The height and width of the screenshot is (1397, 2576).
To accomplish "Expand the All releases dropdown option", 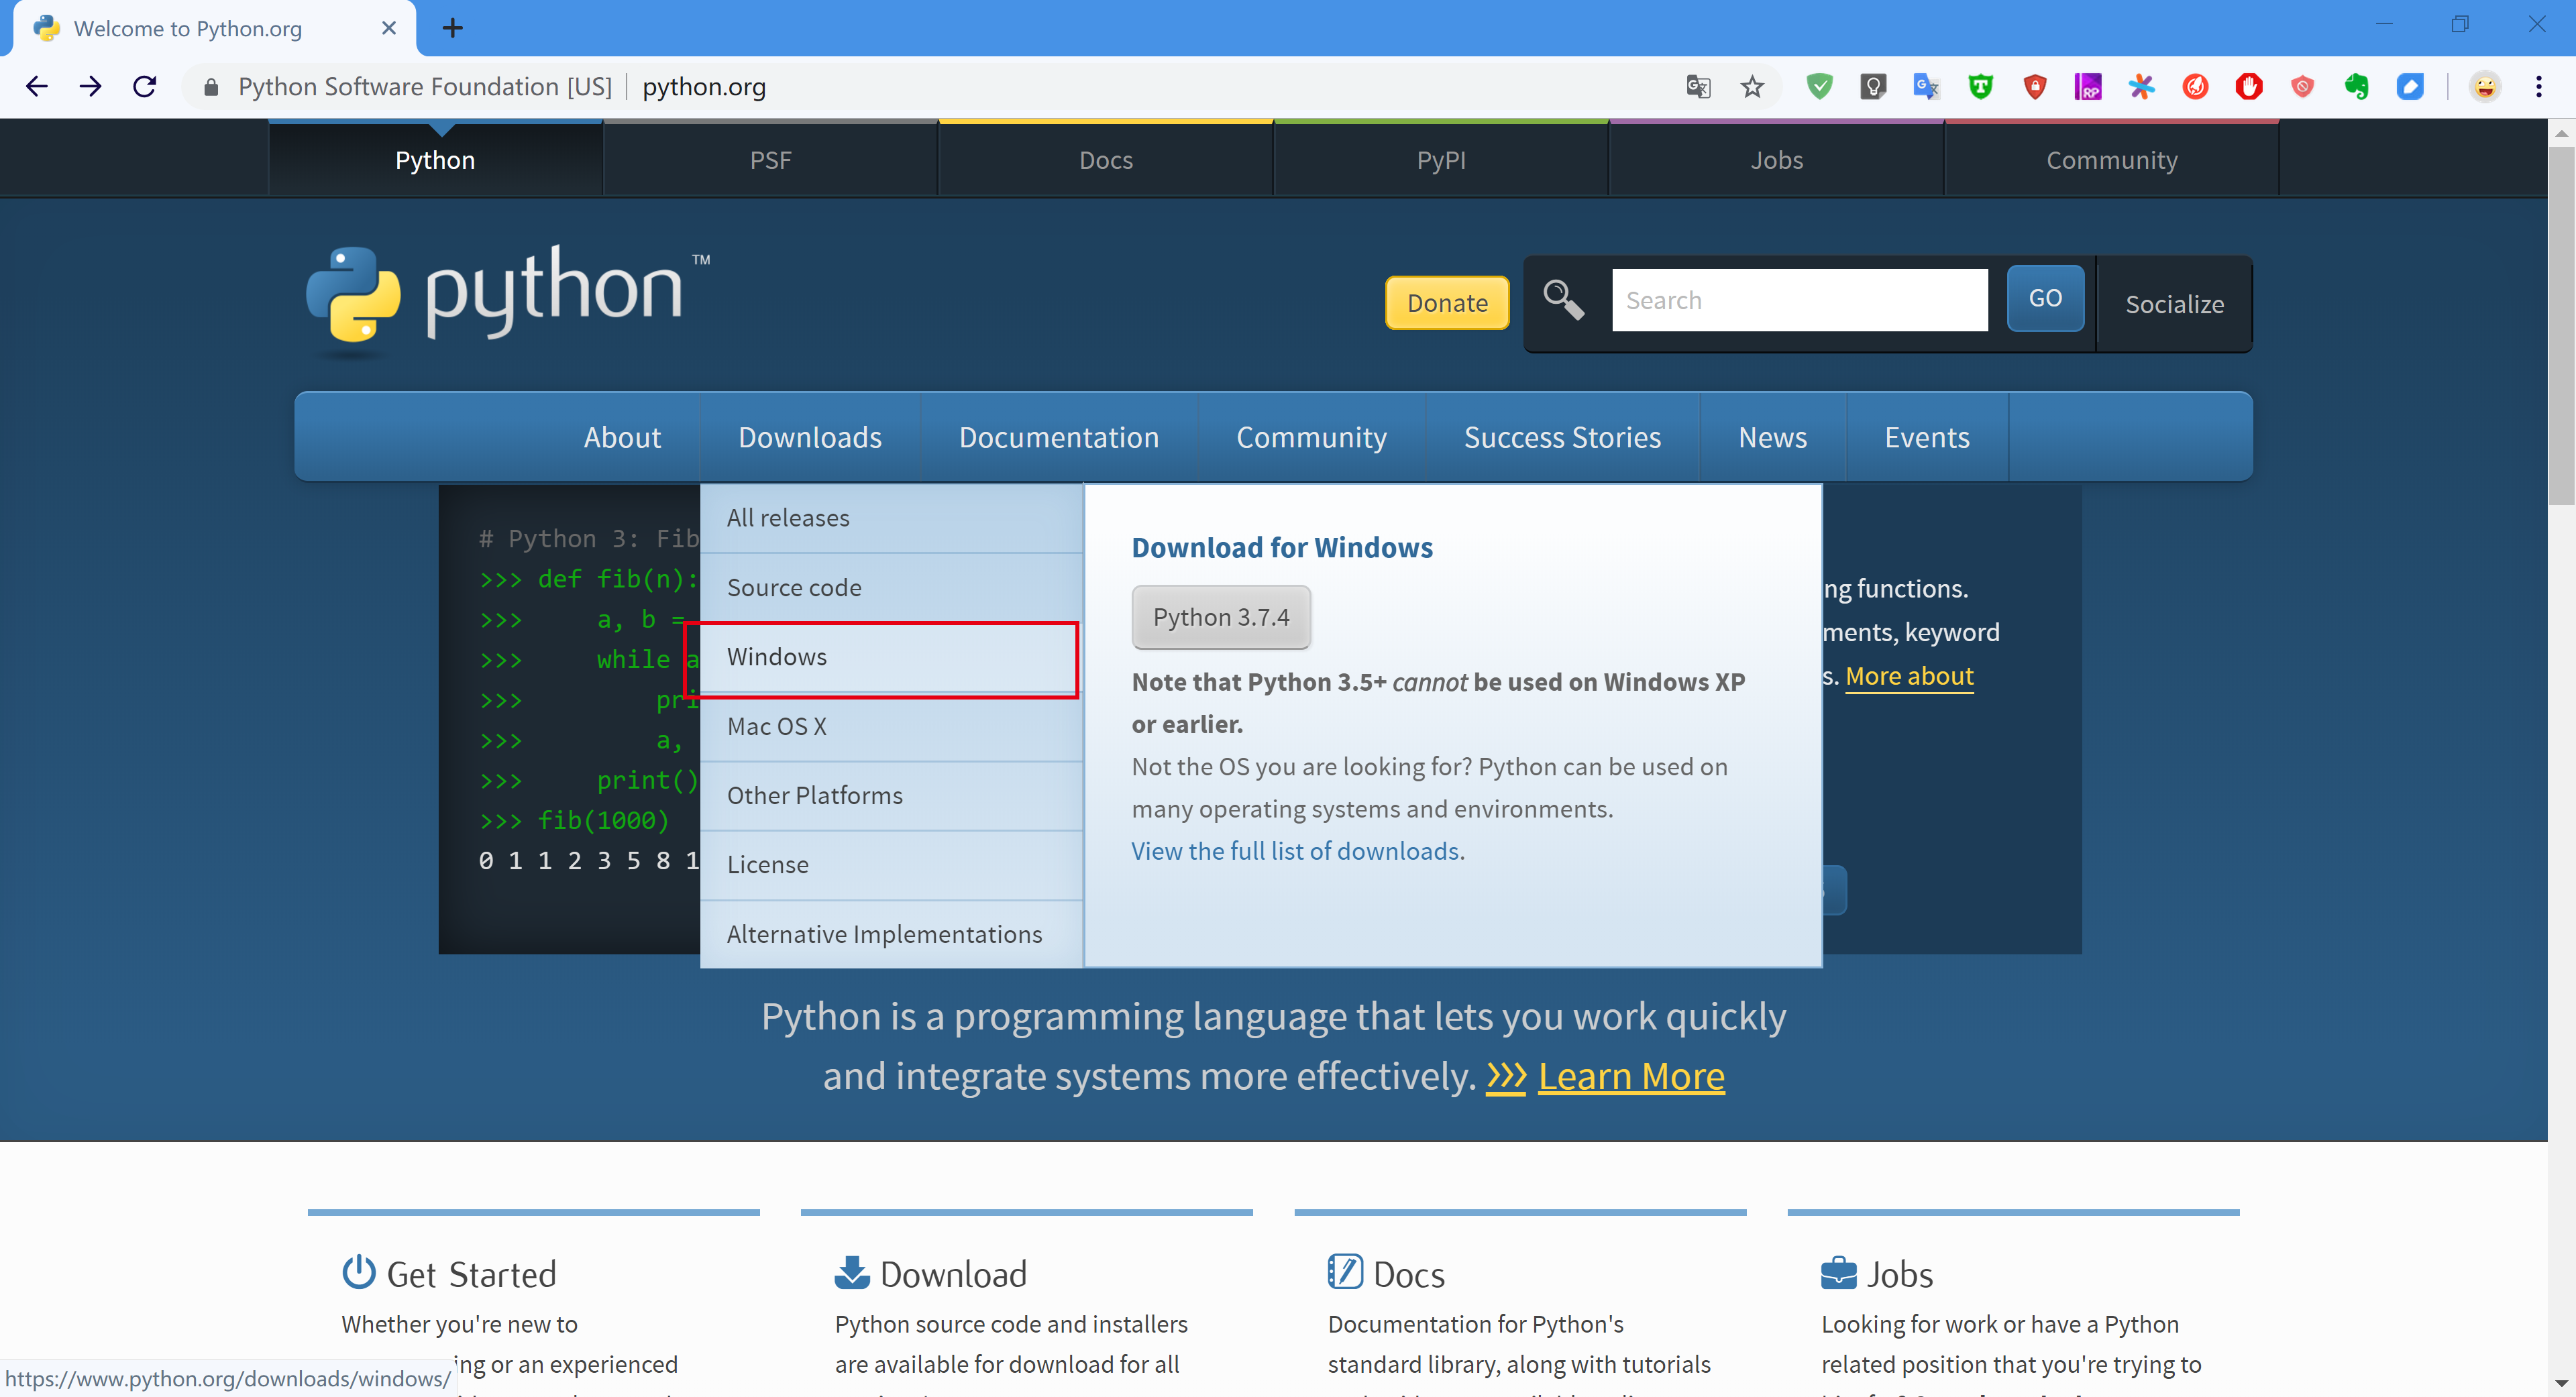I will pyautogui.click(x=788, y=516).
